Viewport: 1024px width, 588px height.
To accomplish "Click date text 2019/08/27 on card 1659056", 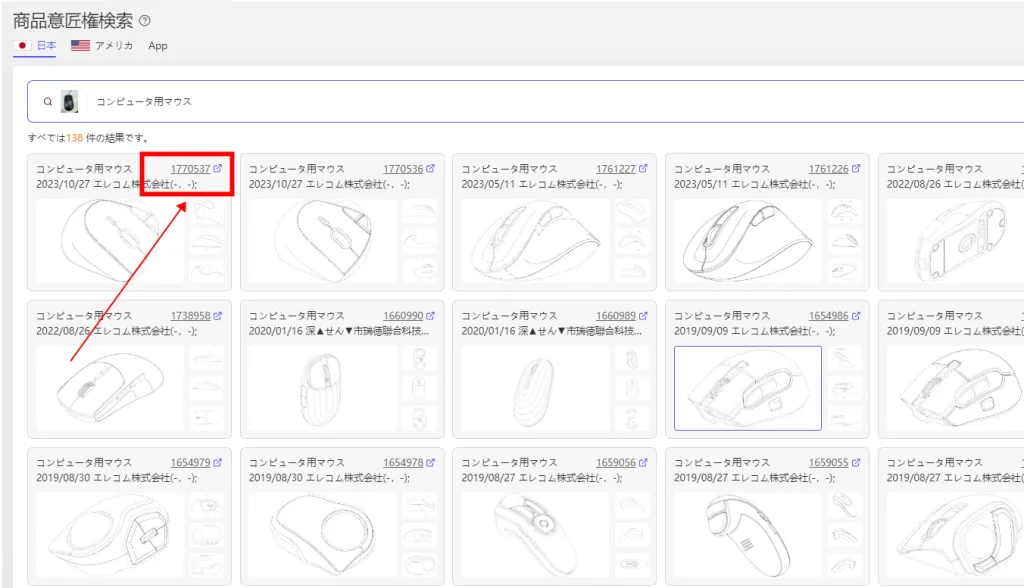I will [x=488, y=478].
